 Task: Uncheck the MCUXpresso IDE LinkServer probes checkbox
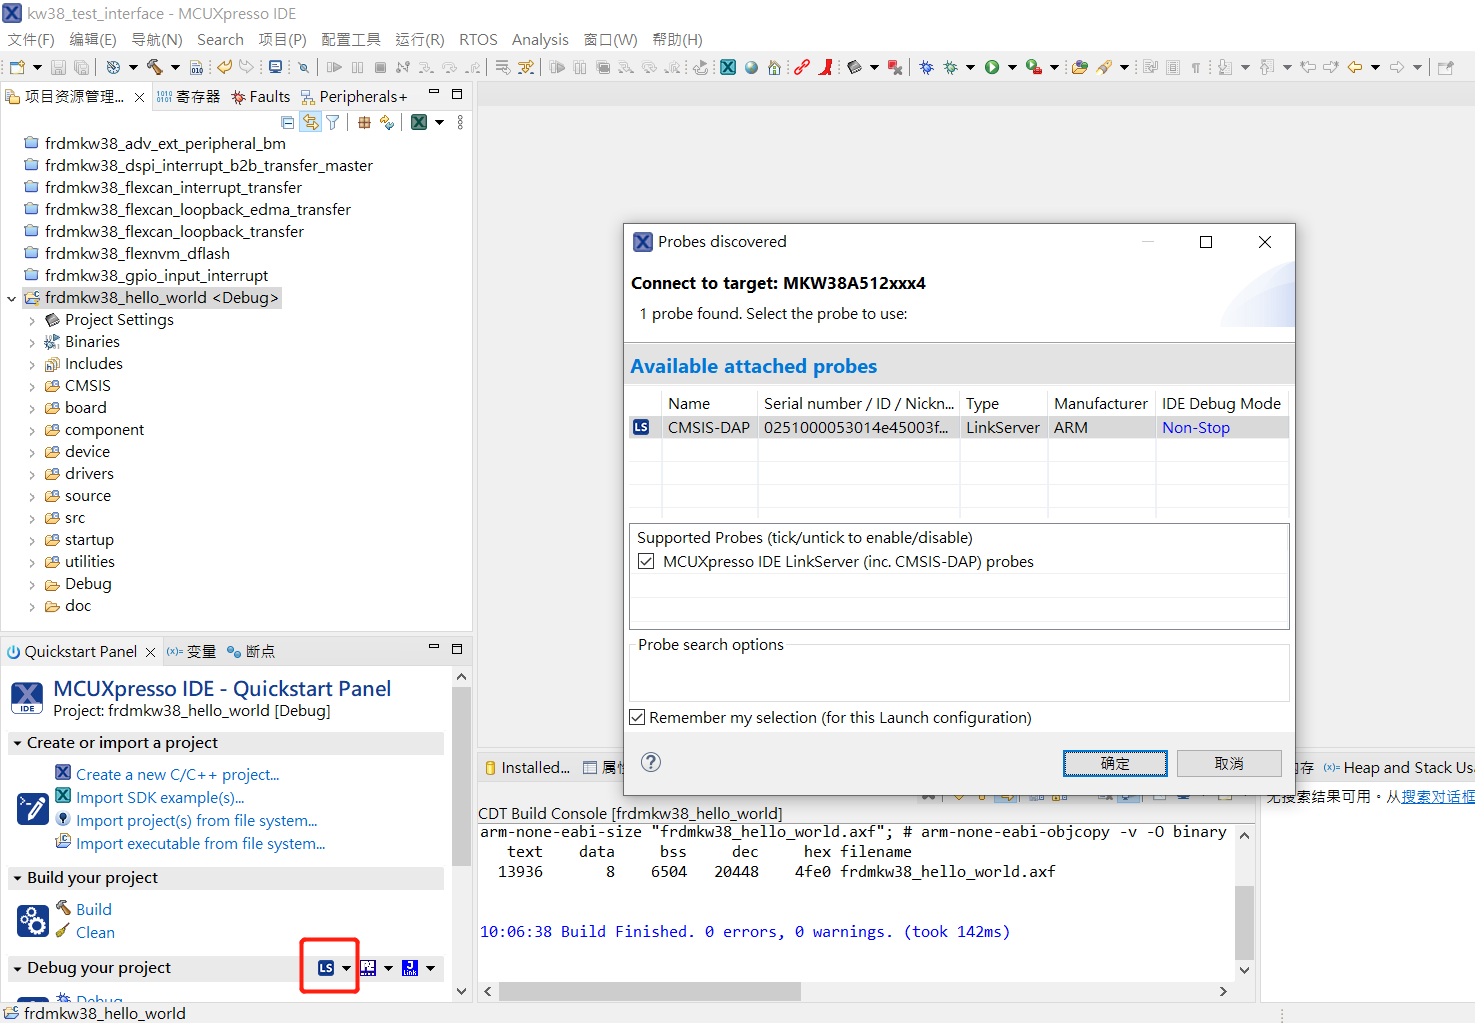coord(646,560)
